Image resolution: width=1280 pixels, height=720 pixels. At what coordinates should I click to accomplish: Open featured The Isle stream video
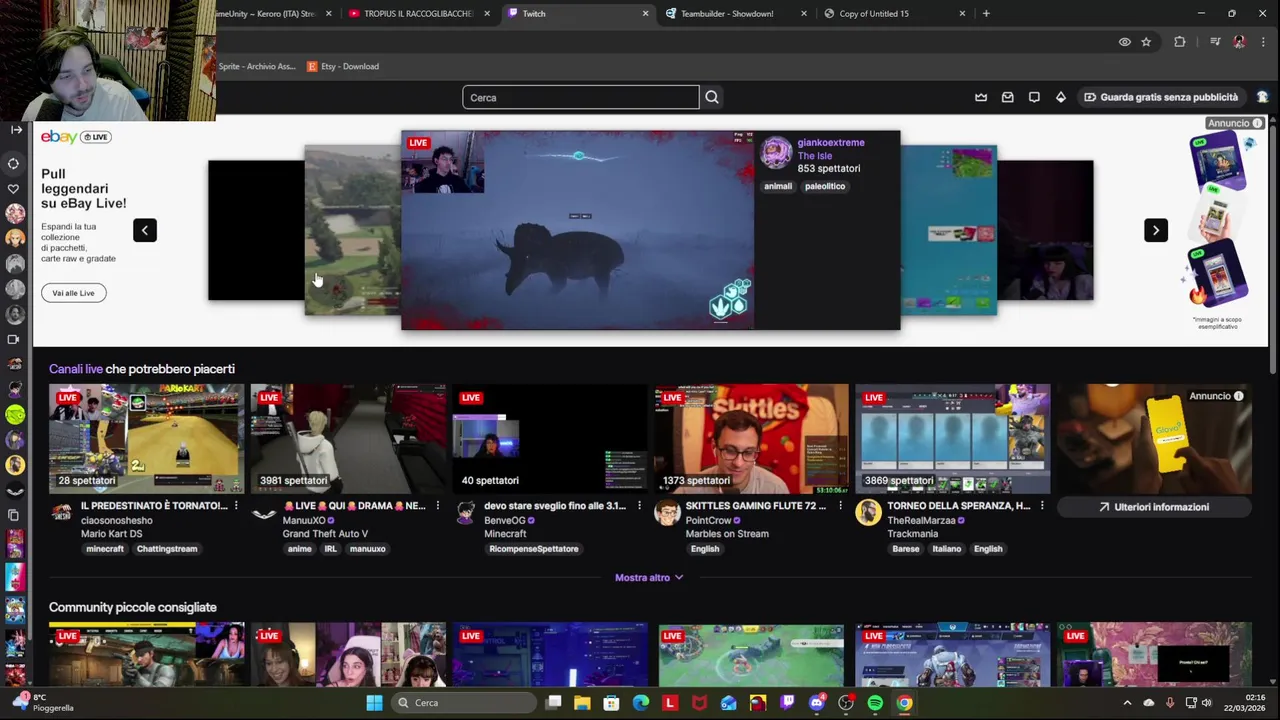(577, 230)
